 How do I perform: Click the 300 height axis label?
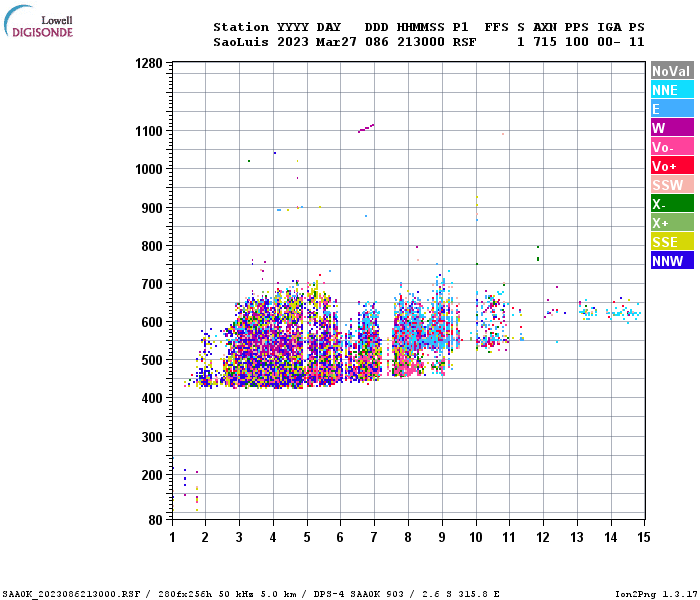click(x=152, y=437)
